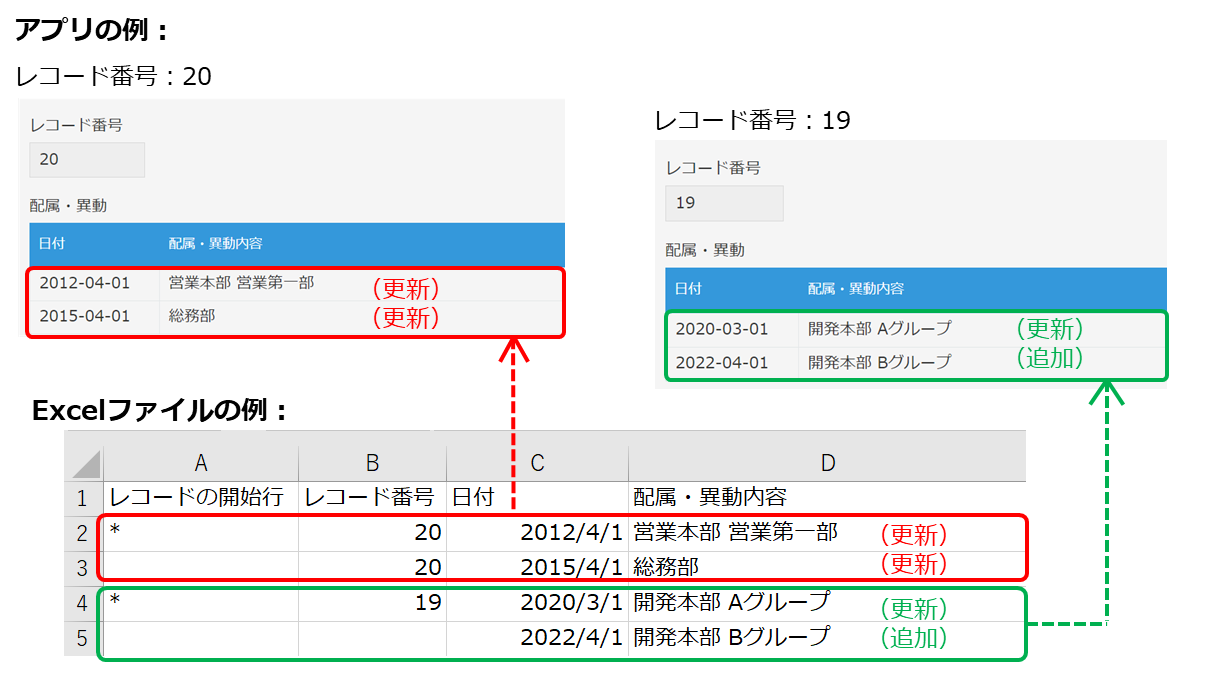The width and height of the screenshot is (1228, 687).
Task: Click Excel column header B
Action: pyautogui.click(x=372, y=460)
